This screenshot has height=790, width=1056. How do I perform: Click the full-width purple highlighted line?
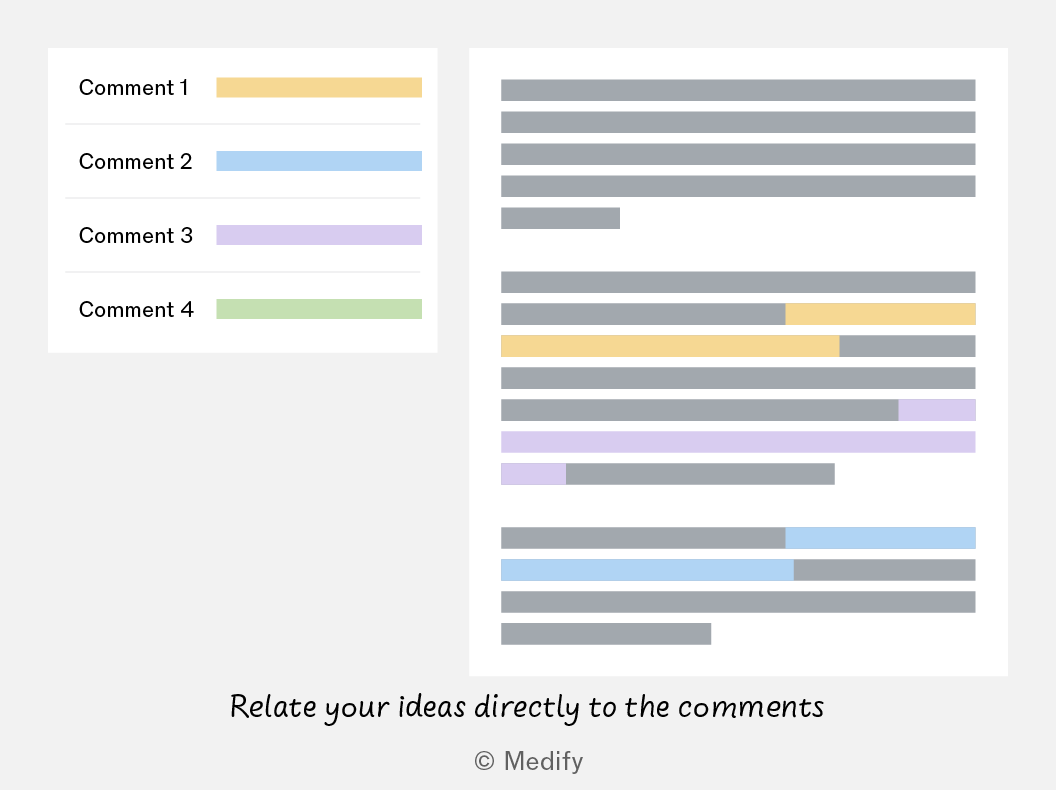738,442
